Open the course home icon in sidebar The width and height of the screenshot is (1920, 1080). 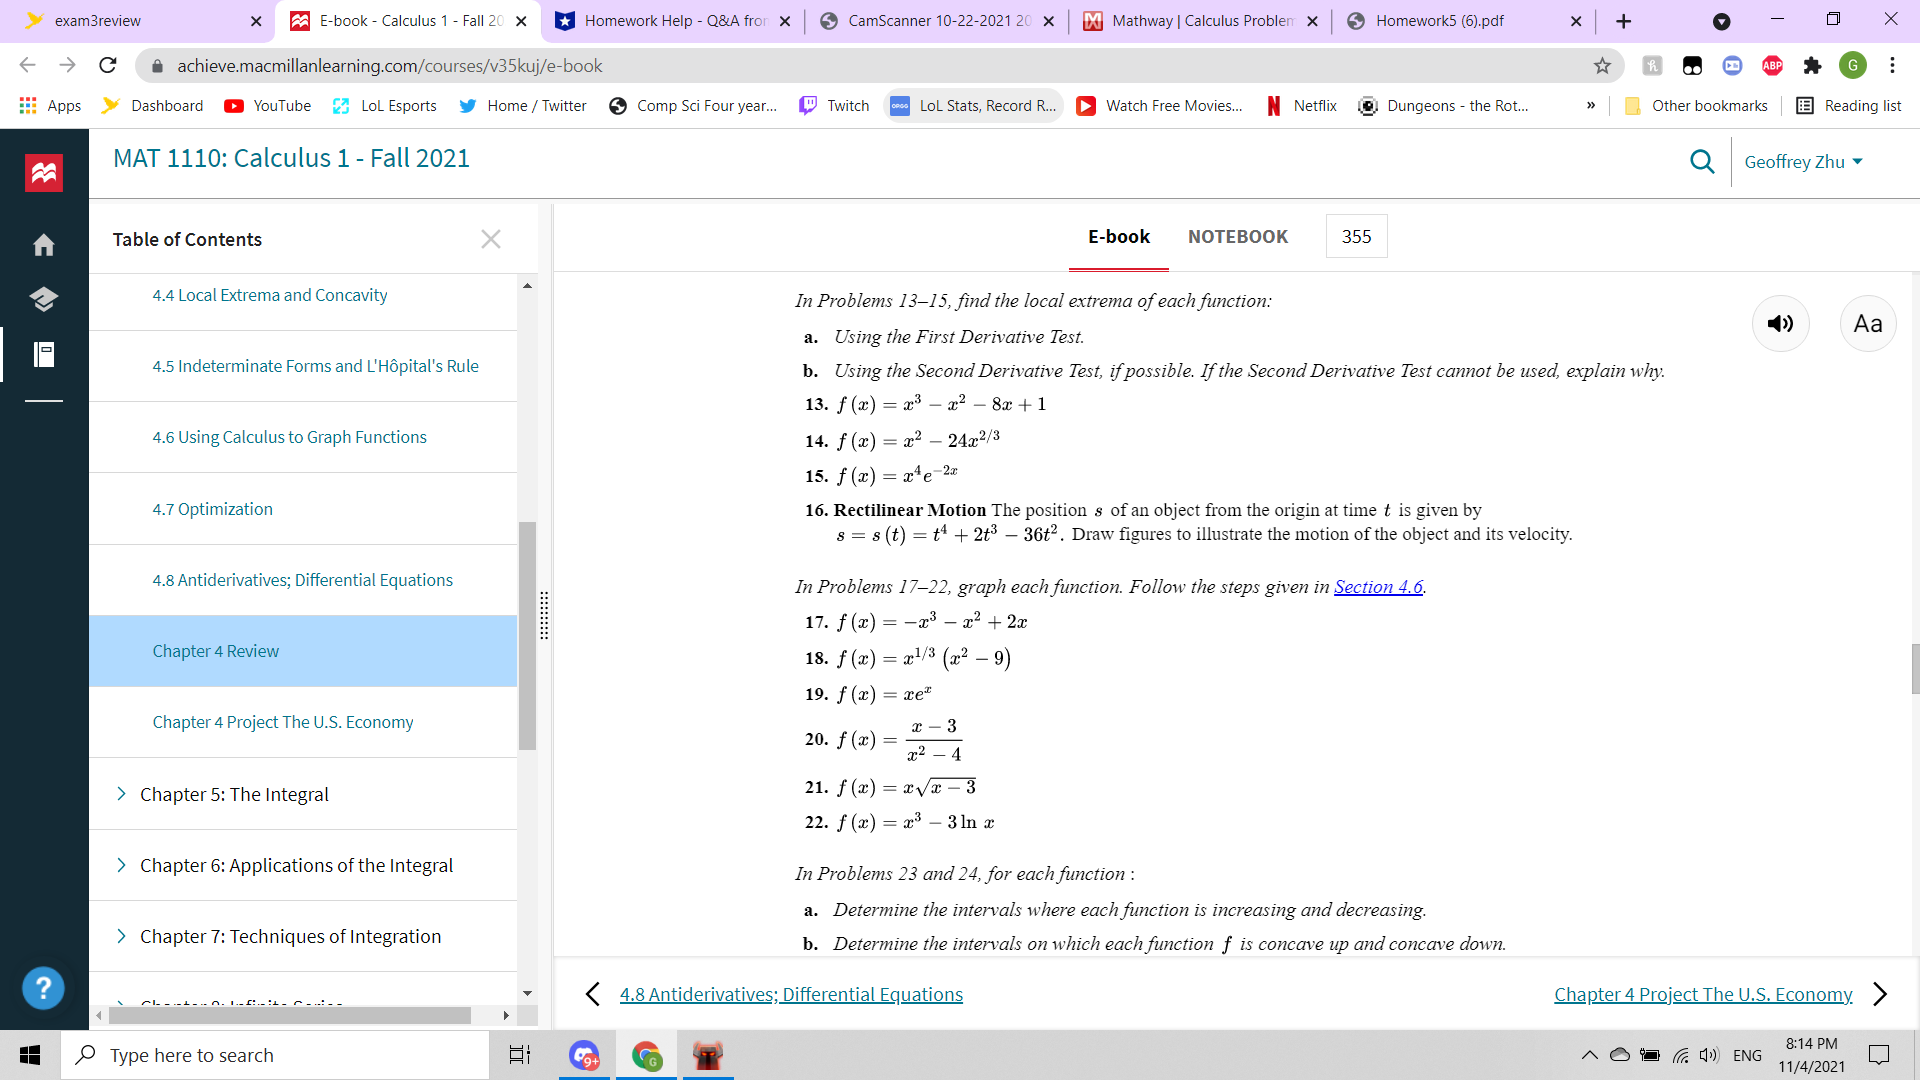44,245
